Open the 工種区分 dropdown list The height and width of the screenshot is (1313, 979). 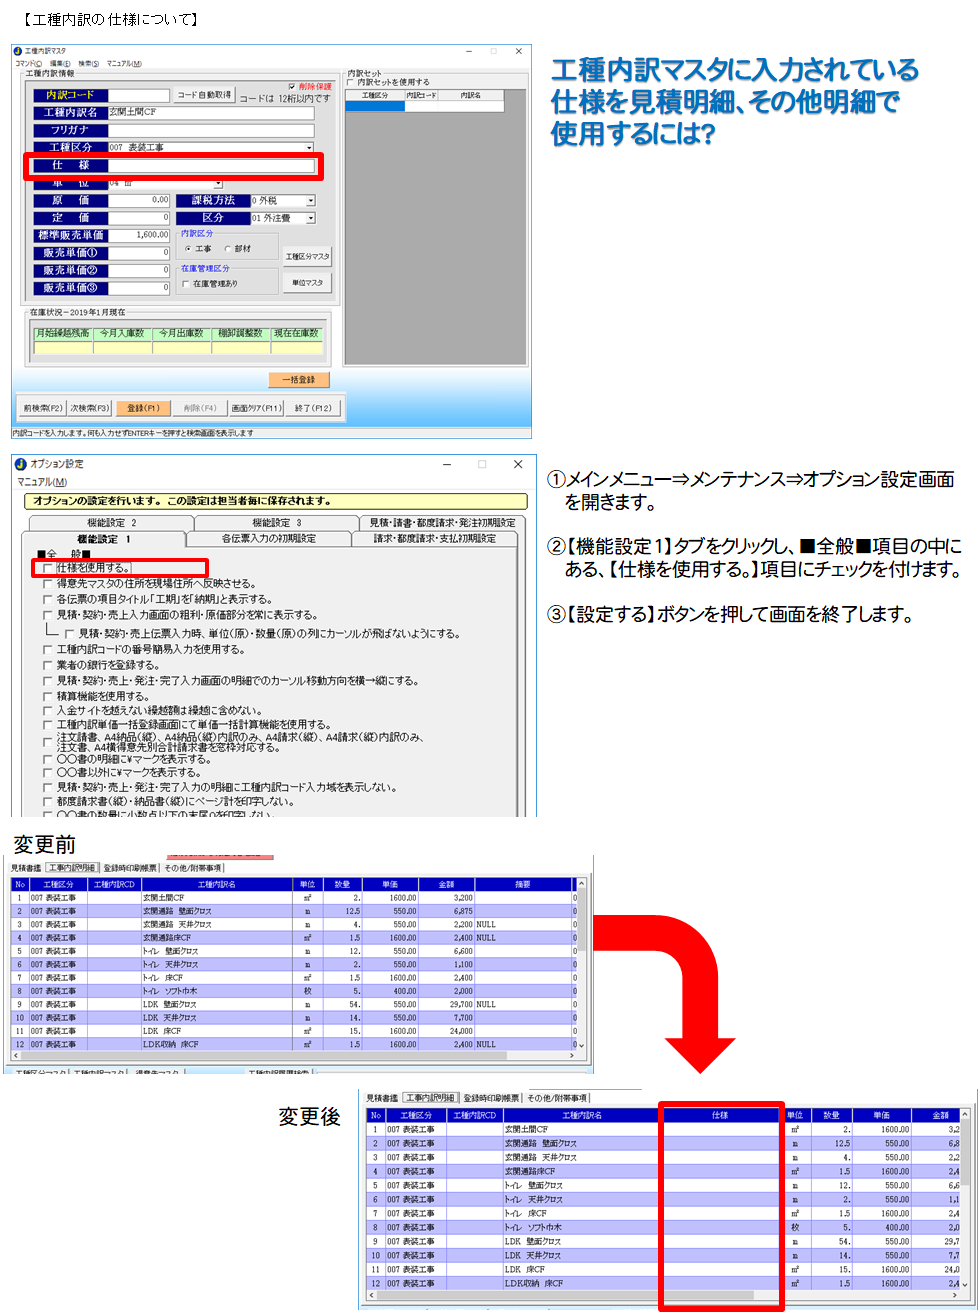[309, 148]
